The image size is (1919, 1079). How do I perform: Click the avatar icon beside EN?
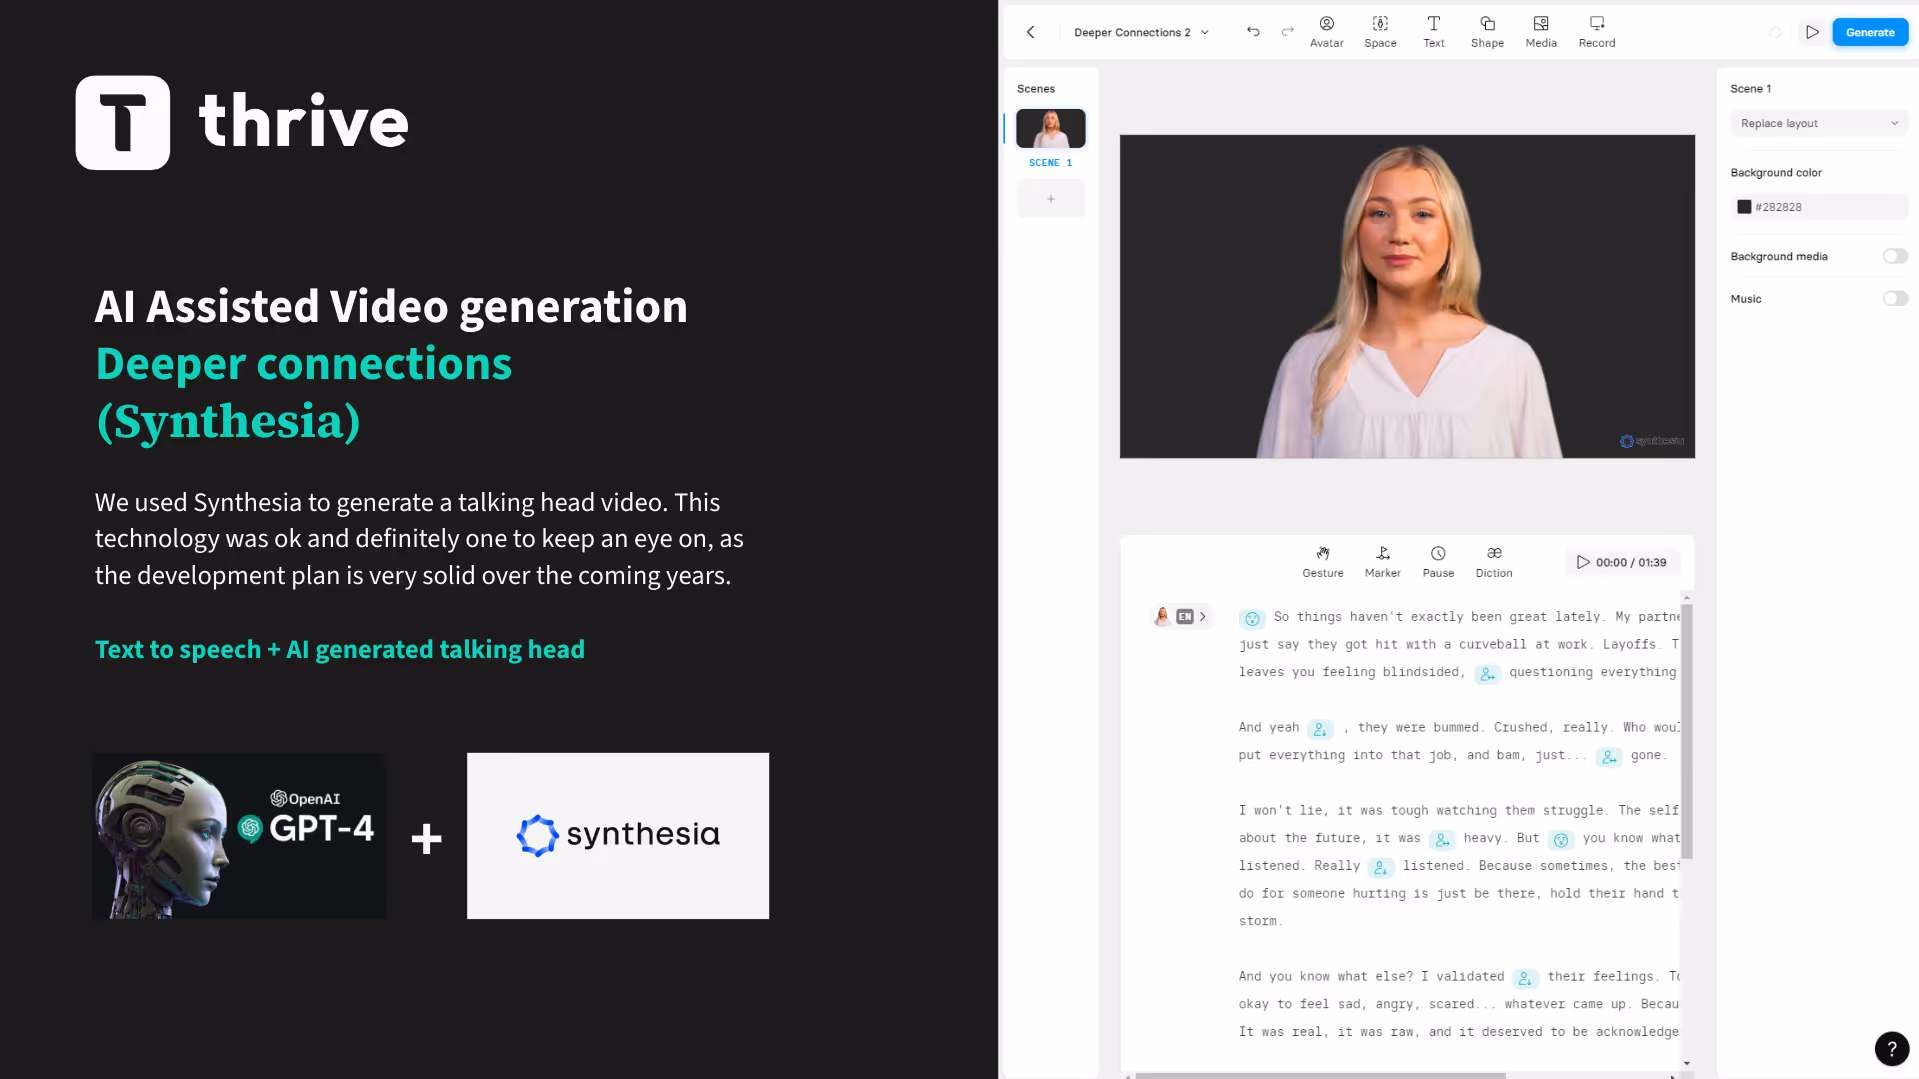tap(1162, 616)
